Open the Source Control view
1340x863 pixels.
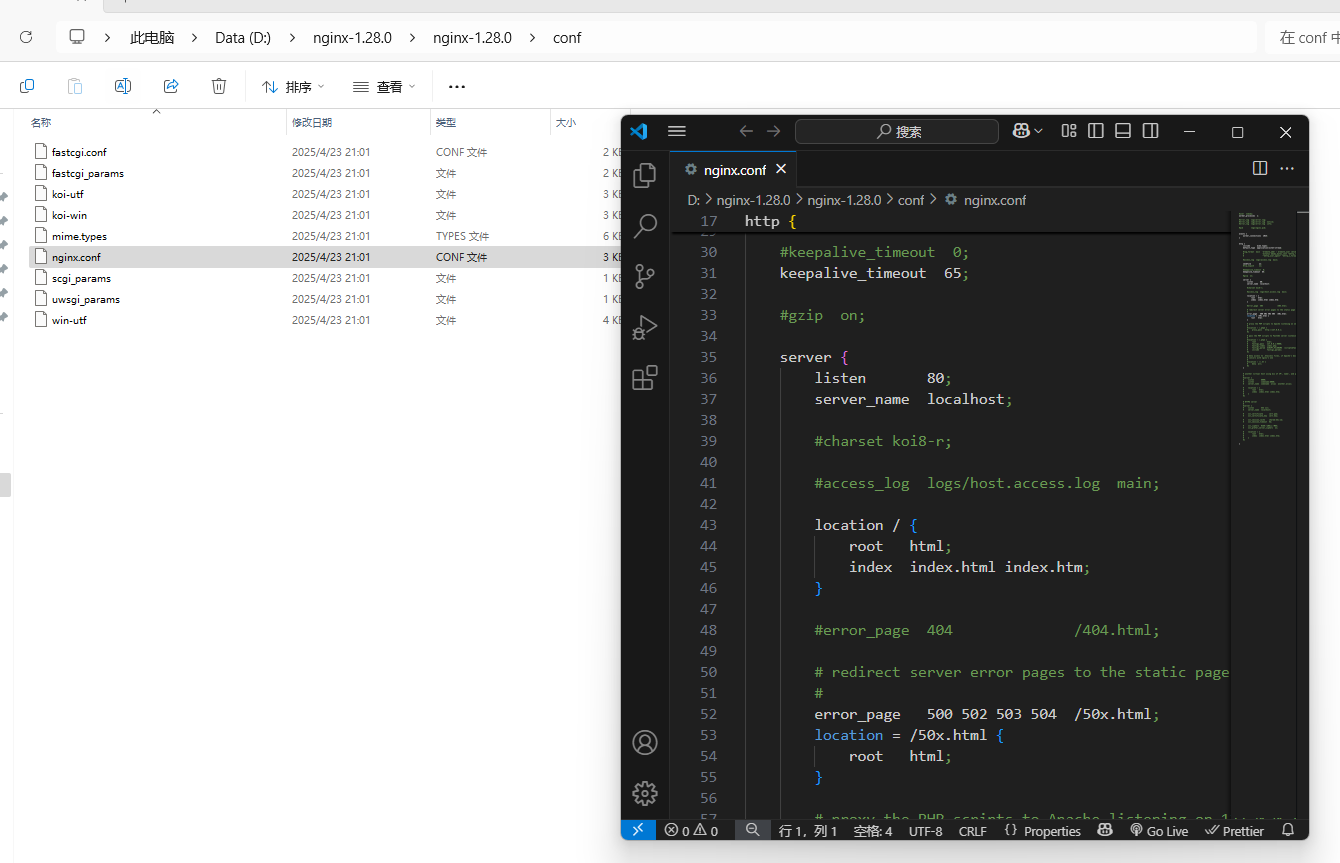[x=645, y=277]
